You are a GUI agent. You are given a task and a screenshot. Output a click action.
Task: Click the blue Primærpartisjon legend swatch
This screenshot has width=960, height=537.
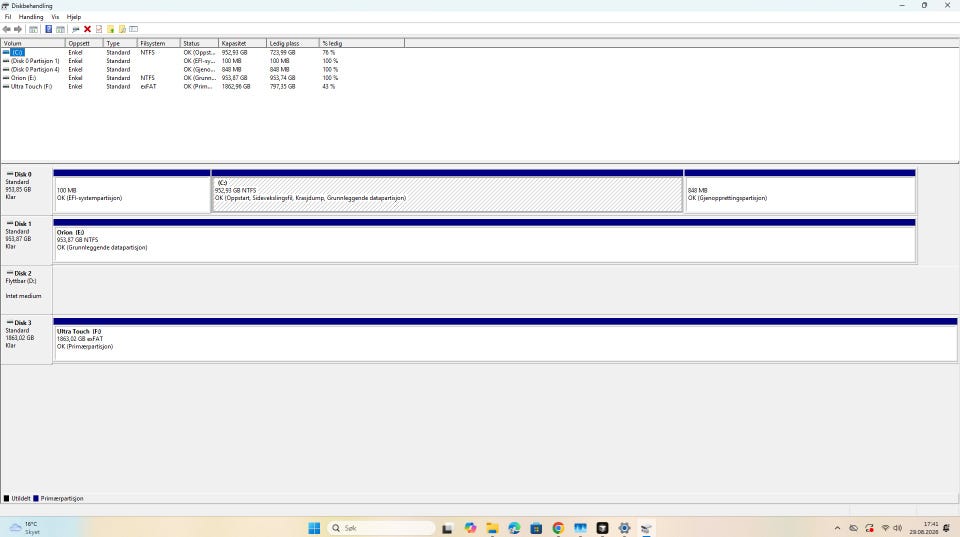pyautogui.click(x=36, y=498)
